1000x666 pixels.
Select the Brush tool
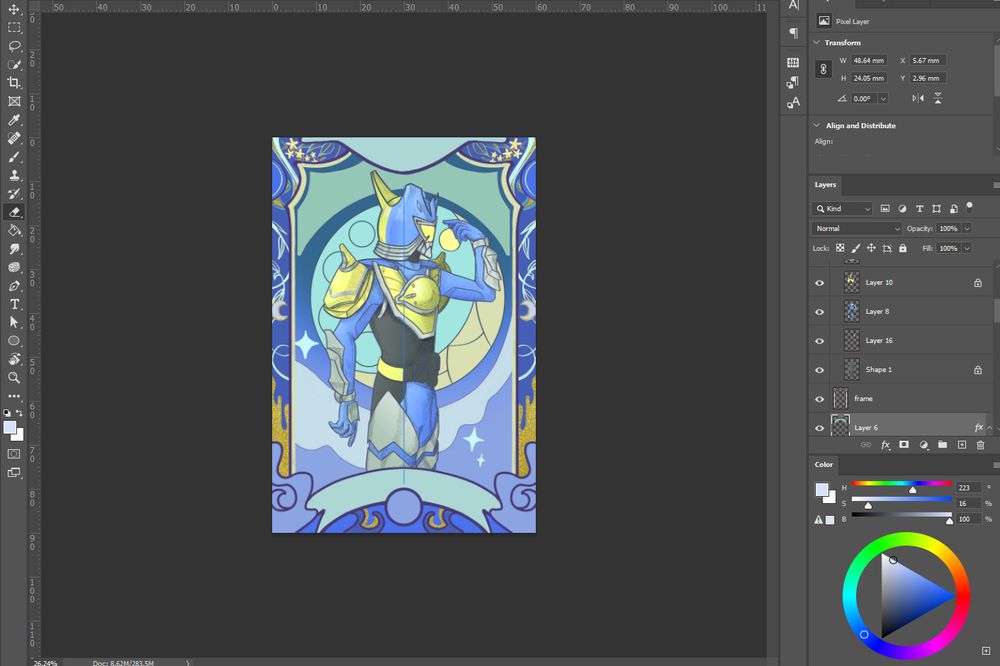[x=14, y=156]
